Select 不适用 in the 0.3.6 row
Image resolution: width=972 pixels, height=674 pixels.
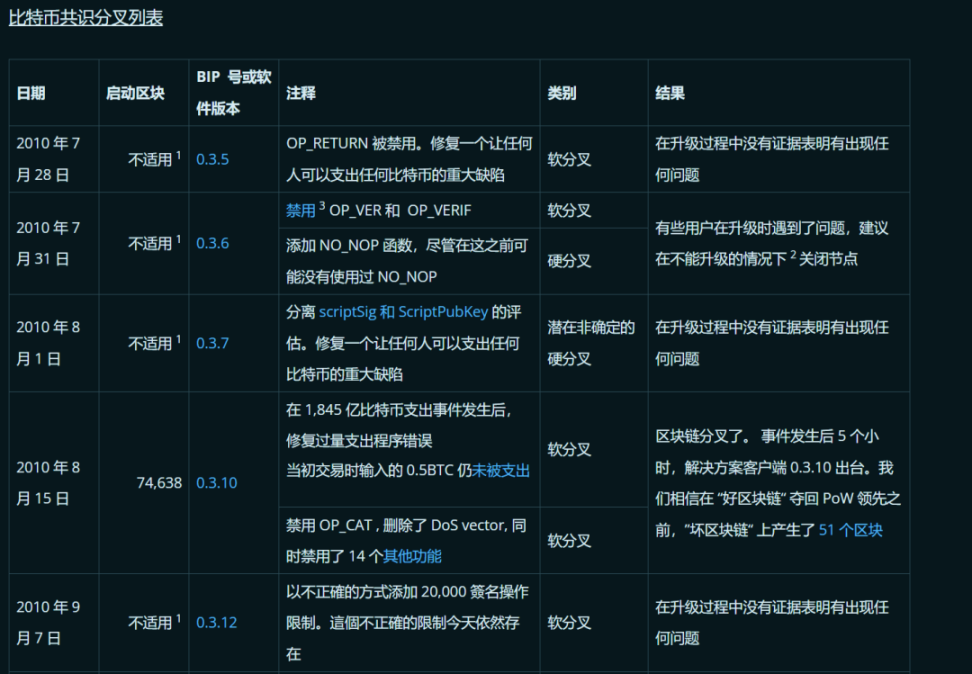tap(155, 243)
